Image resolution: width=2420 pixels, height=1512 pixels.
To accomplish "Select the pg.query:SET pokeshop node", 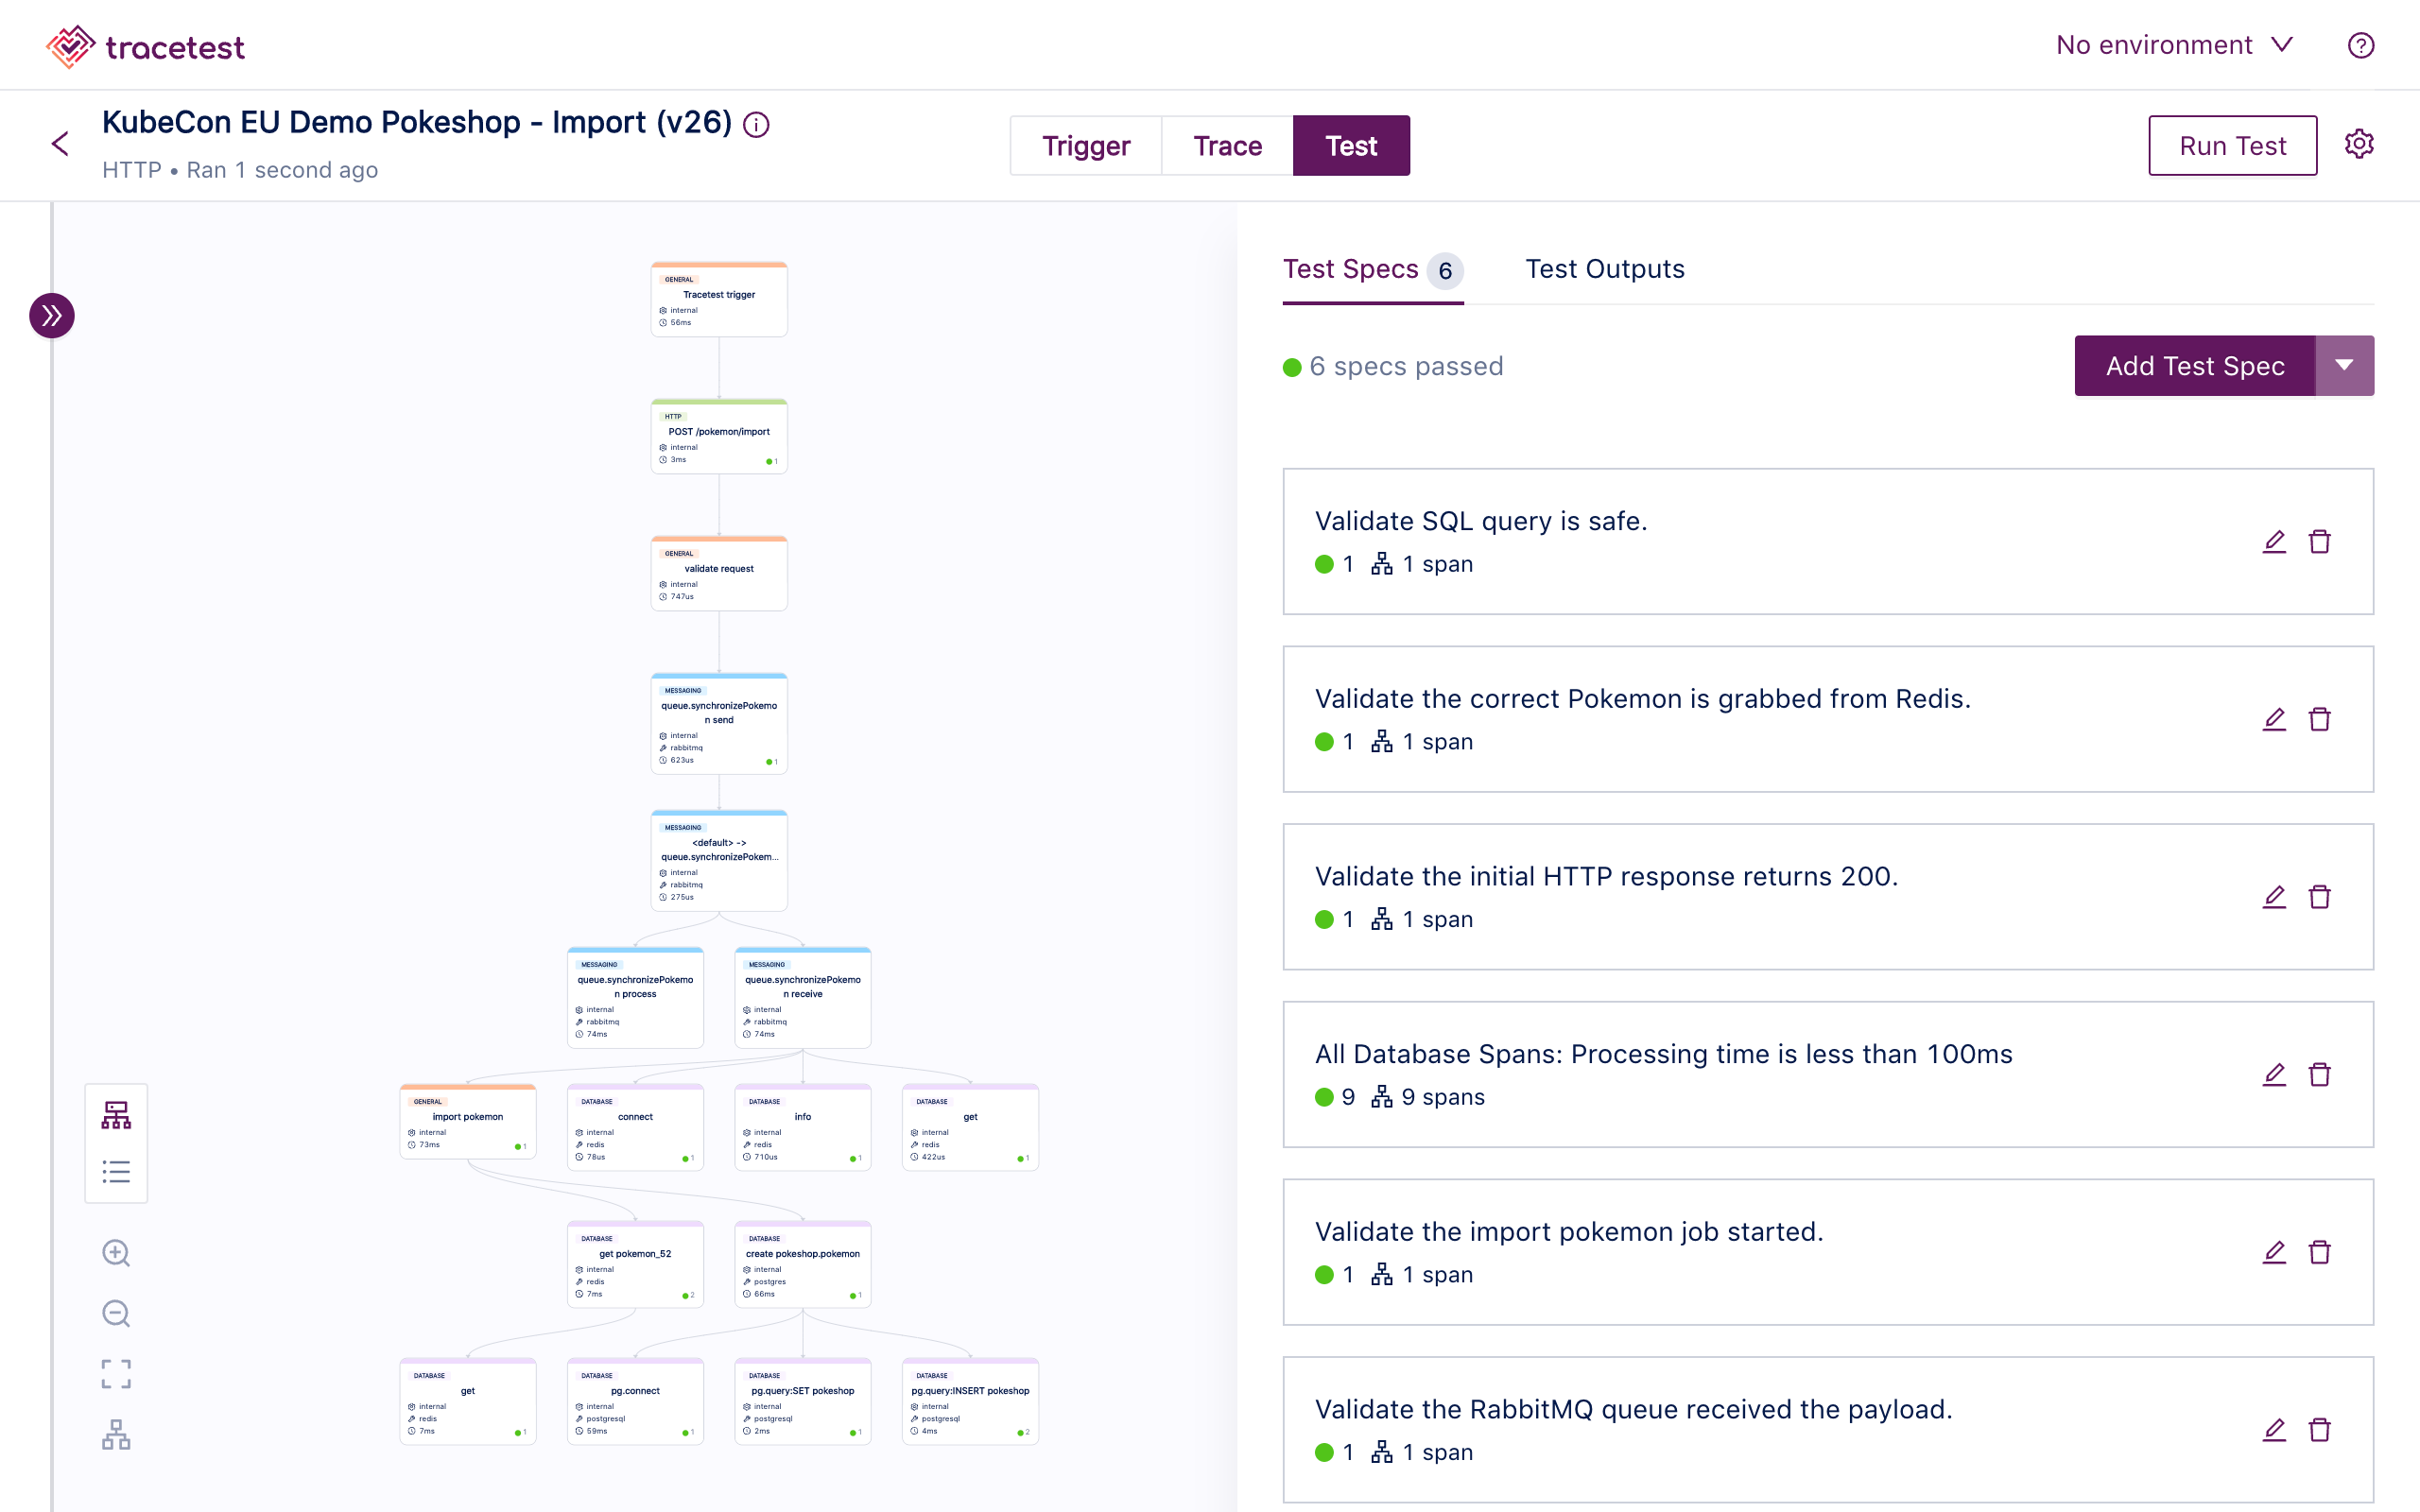I will pos(803,1401).
